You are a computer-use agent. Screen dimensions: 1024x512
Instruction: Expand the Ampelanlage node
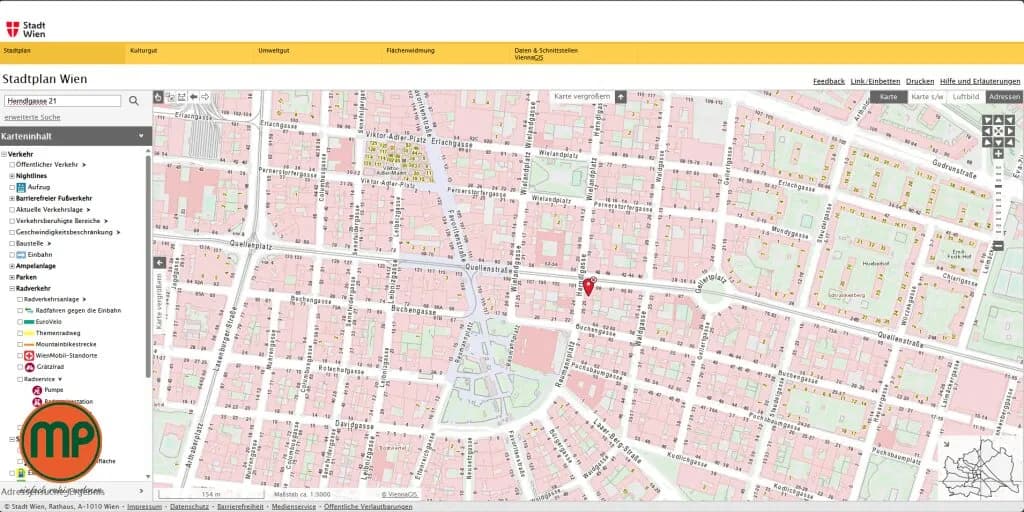point(12,266)
